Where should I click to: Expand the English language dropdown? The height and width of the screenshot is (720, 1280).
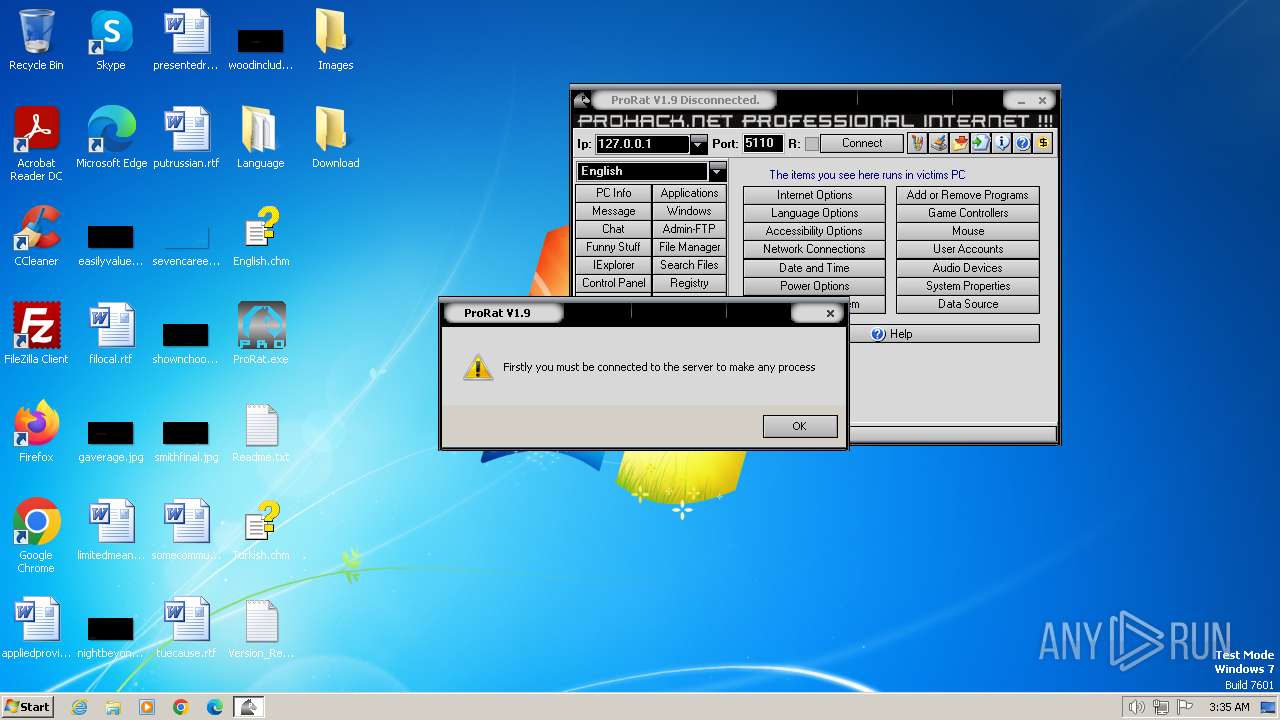[x=717, y=172]
